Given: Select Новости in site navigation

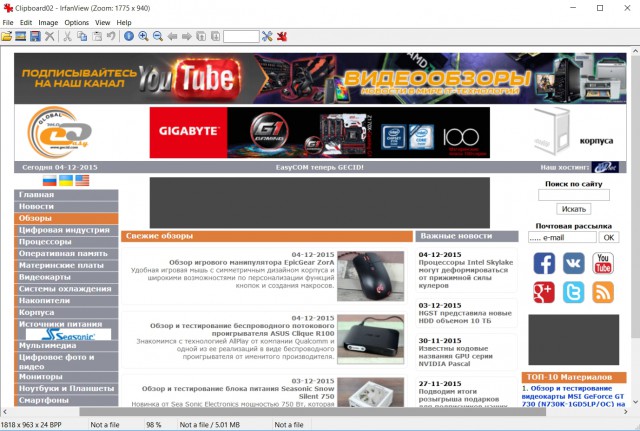Looking at the screenshot, I should [66, 207].
